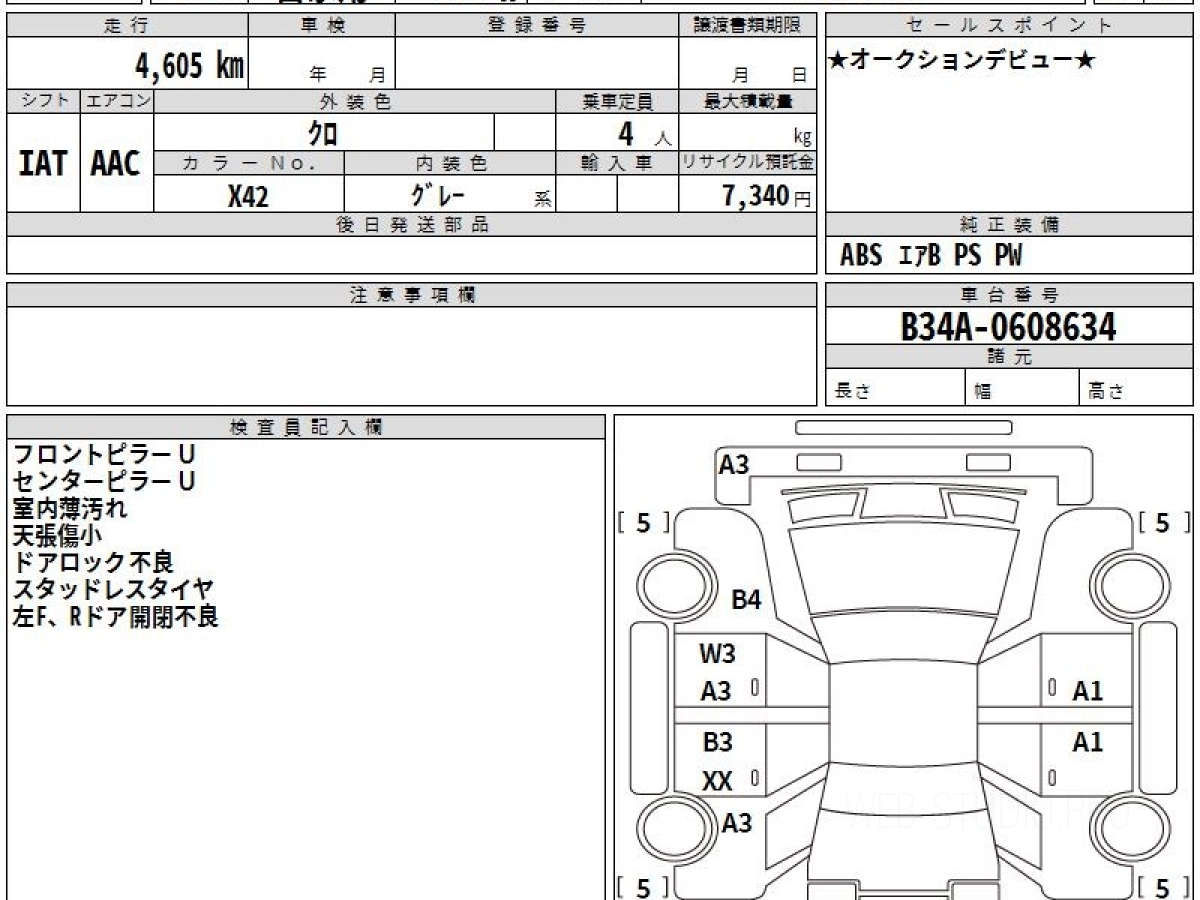
Task: Click the 7,340 yen recycle deposit
Action: pyautogui.click(x=756, y=197)
